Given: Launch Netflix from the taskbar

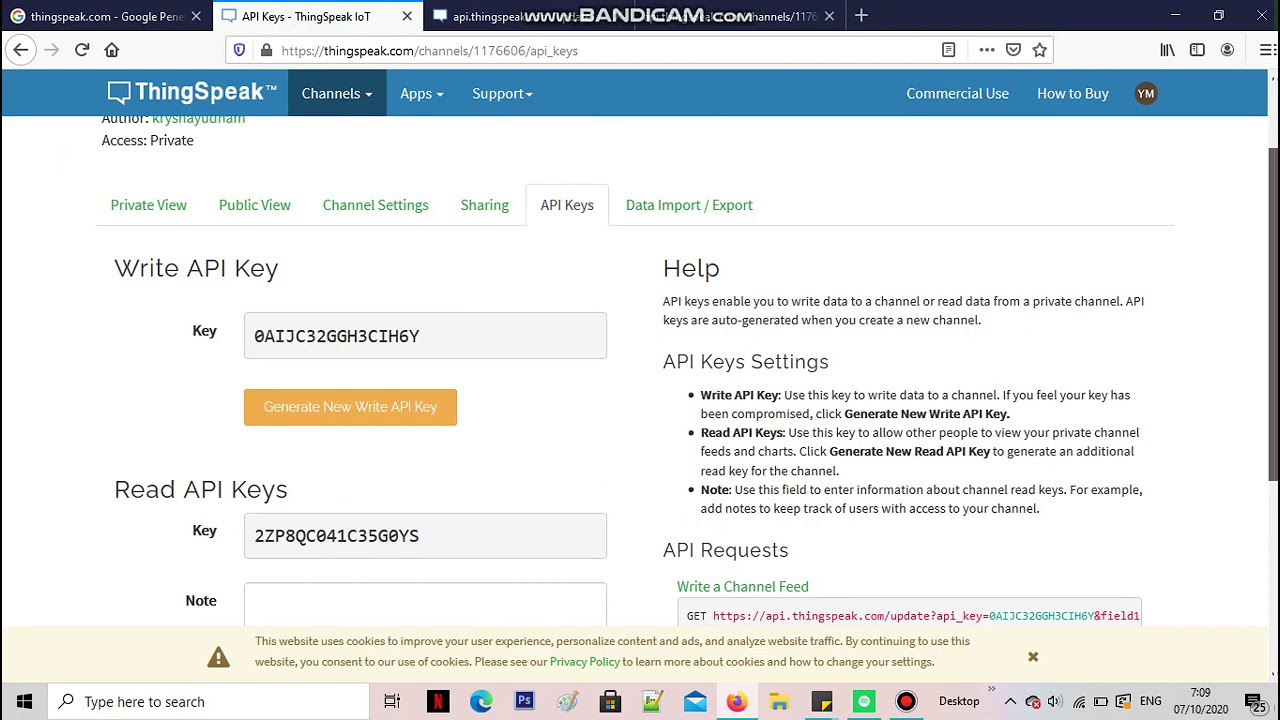Looking at the screenshot, I should [438, 702].
